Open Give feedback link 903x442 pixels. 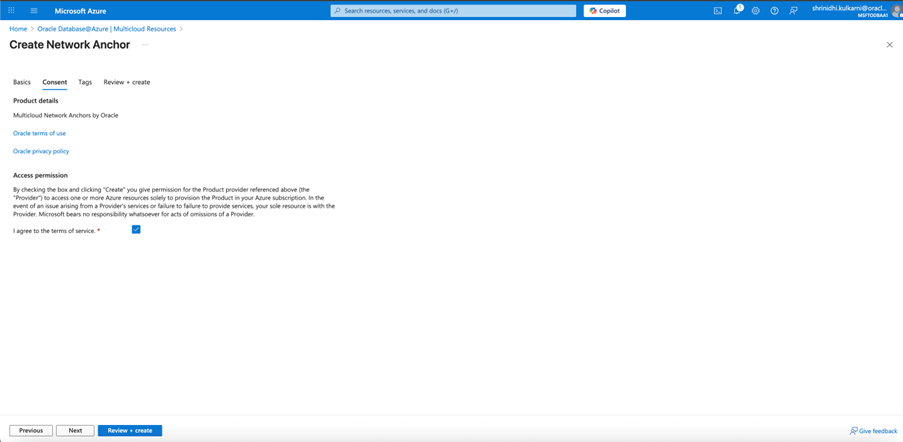pos(873,431)
